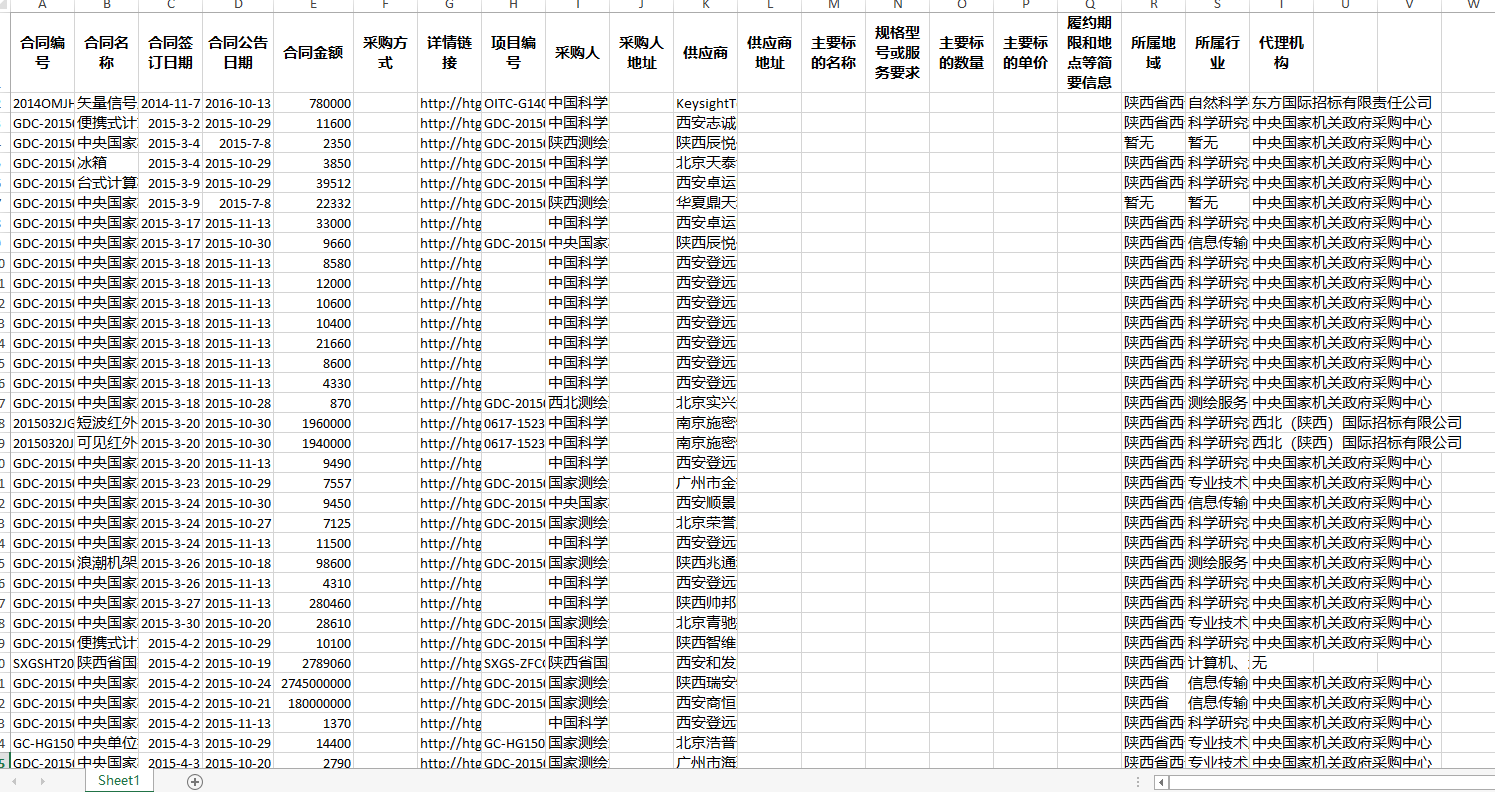Select the 合同名称 header cell
Screen dimensions: 1495x792
106,53
